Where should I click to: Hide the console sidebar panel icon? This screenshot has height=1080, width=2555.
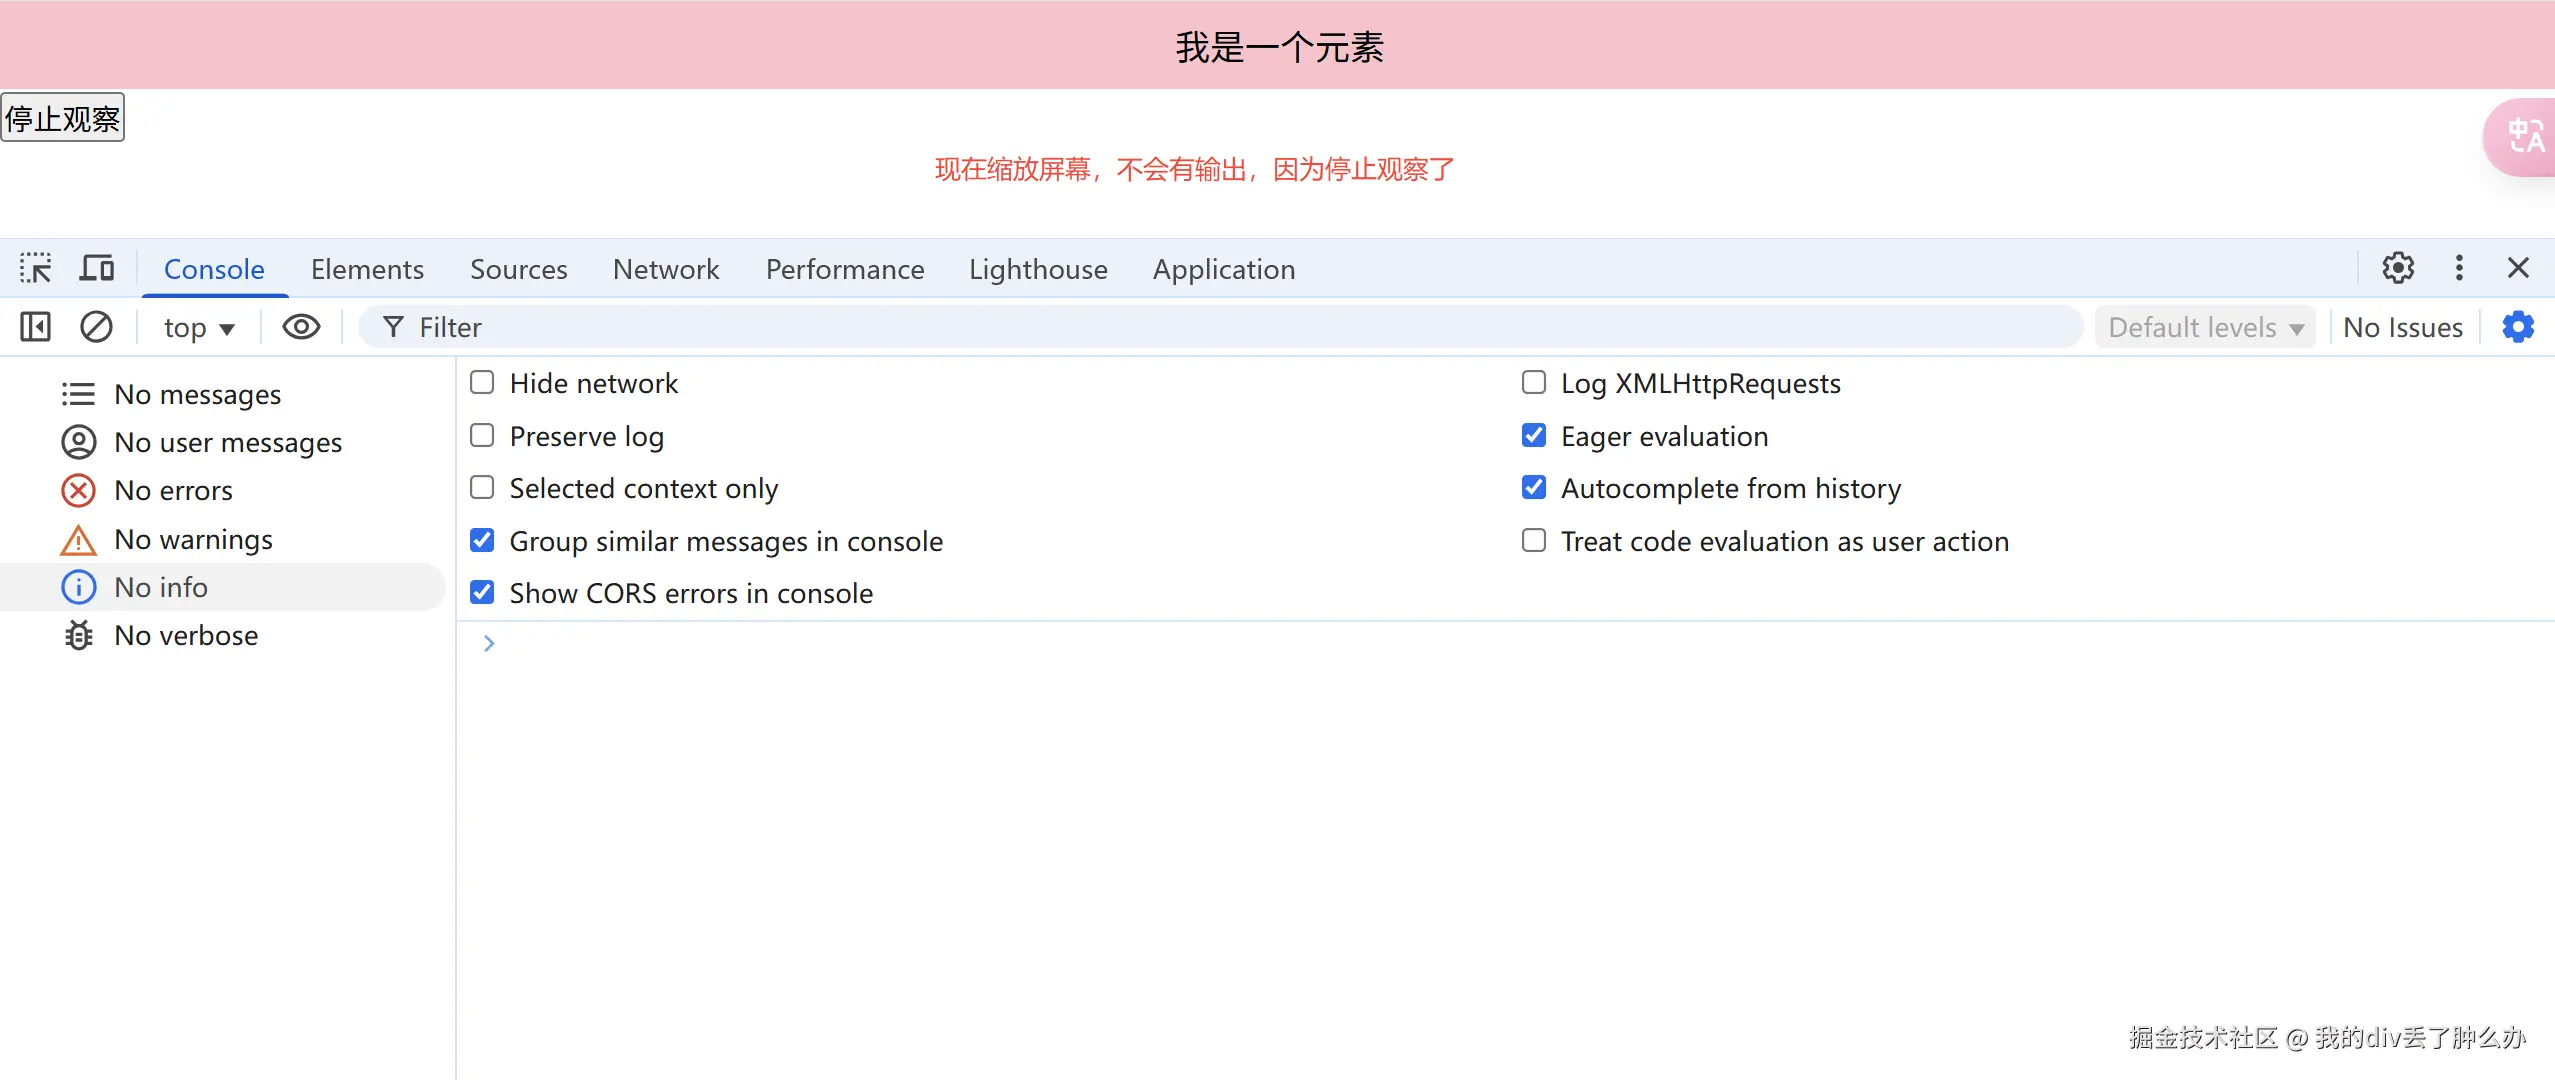pyautogui.click(x=36, y=327)
